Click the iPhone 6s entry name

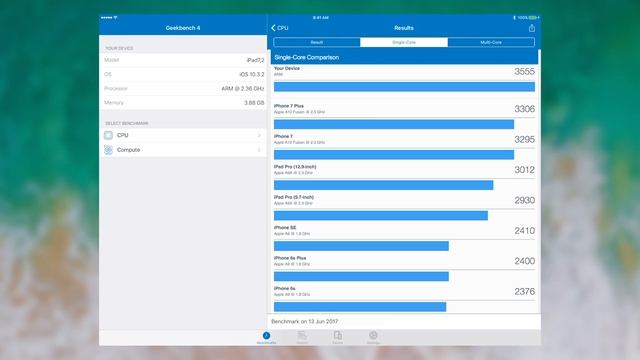click(284, 288)
